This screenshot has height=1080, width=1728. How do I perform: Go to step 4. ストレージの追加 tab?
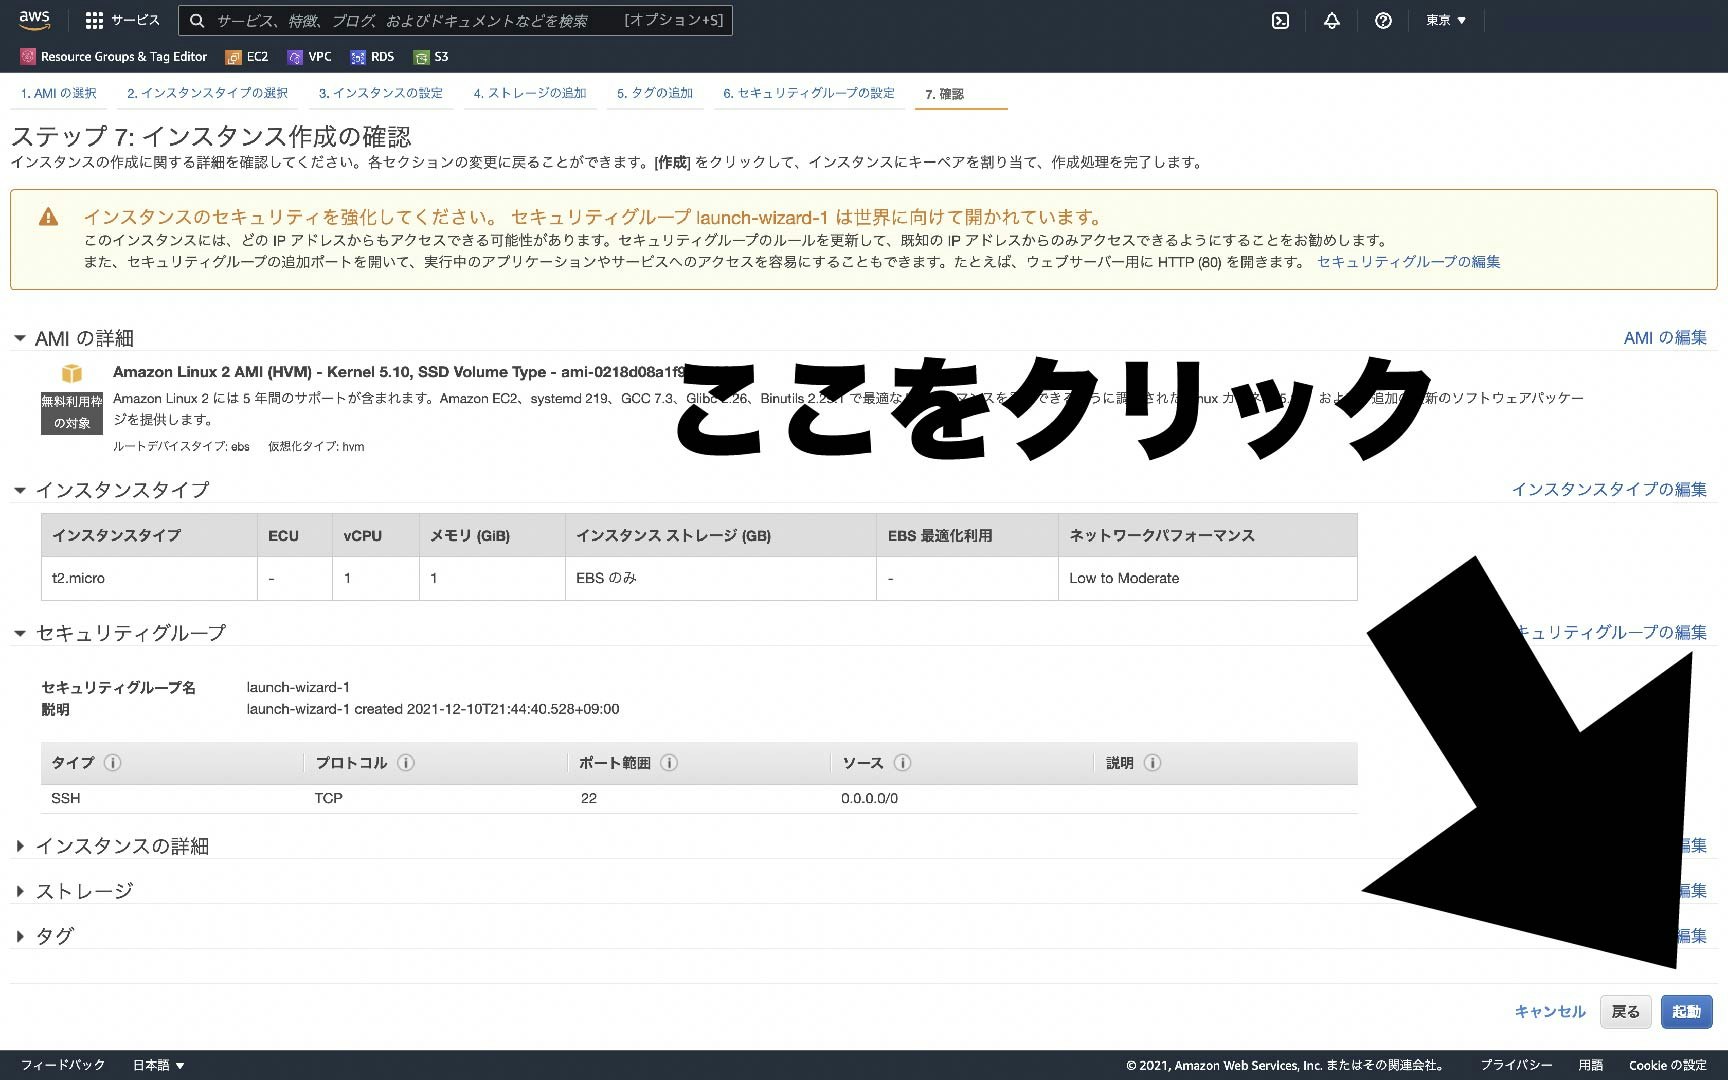click(x=530, y=93)
